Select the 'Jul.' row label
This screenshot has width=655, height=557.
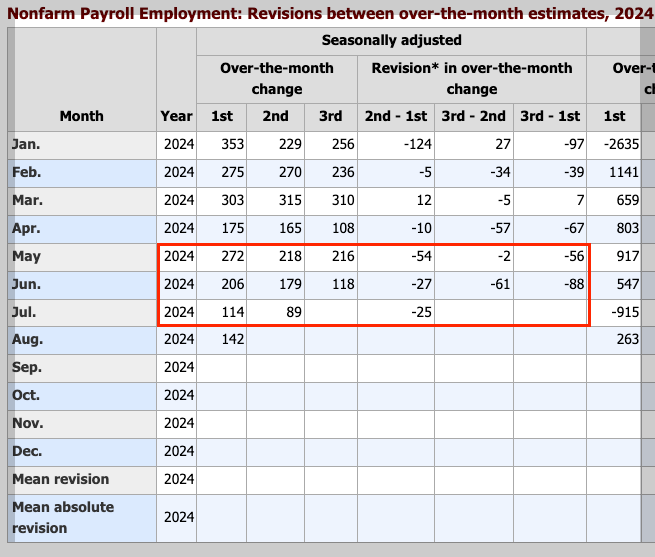click(x=24, y=312)
